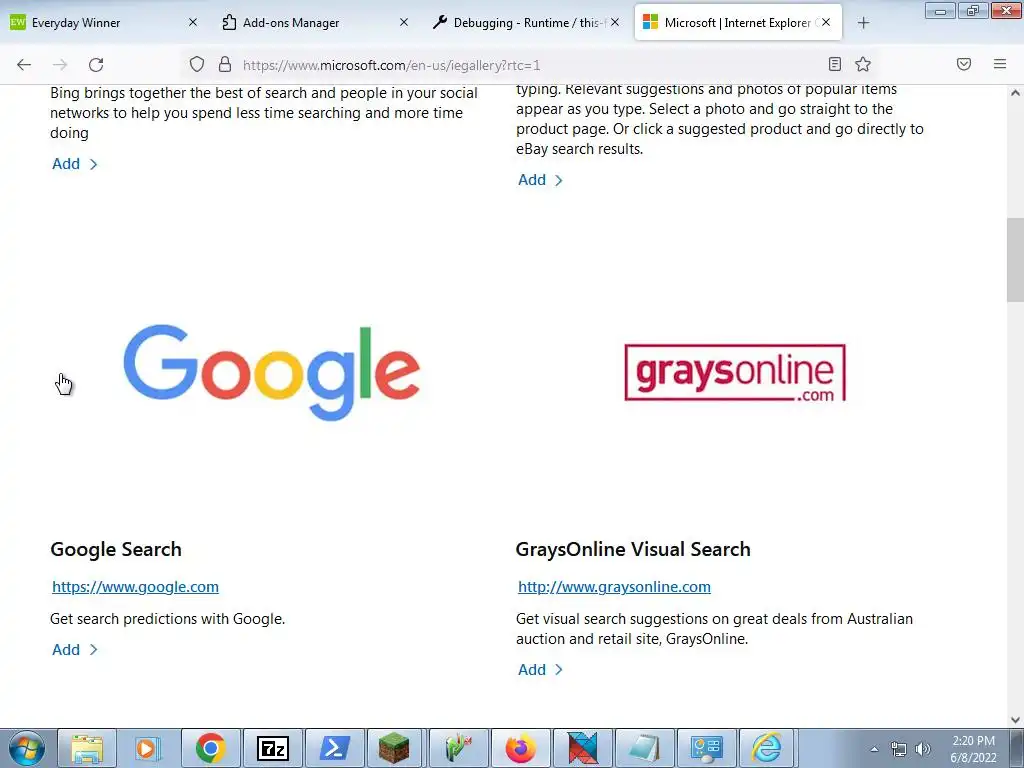Show site security padlock info

coord(225,64)
